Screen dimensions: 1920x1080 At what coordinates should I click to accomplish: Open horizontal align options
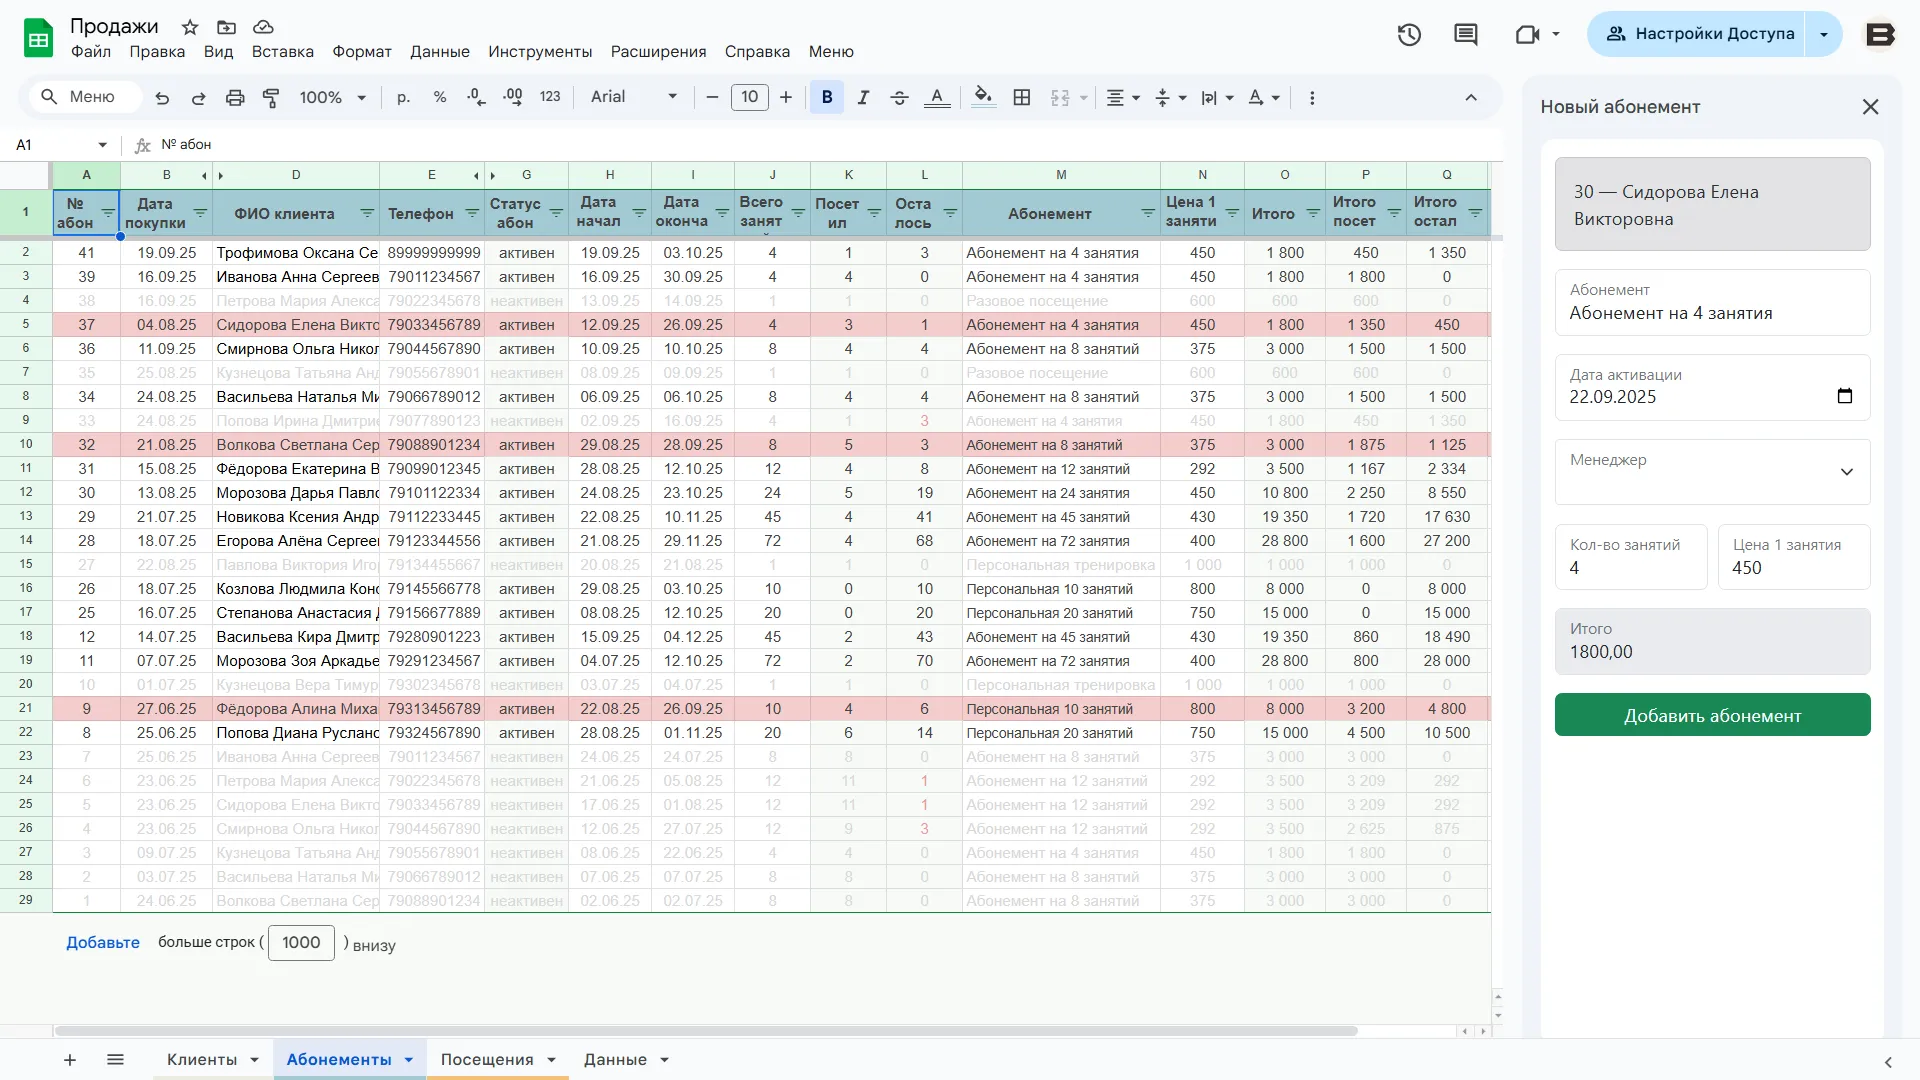[x=1123, y=97]
